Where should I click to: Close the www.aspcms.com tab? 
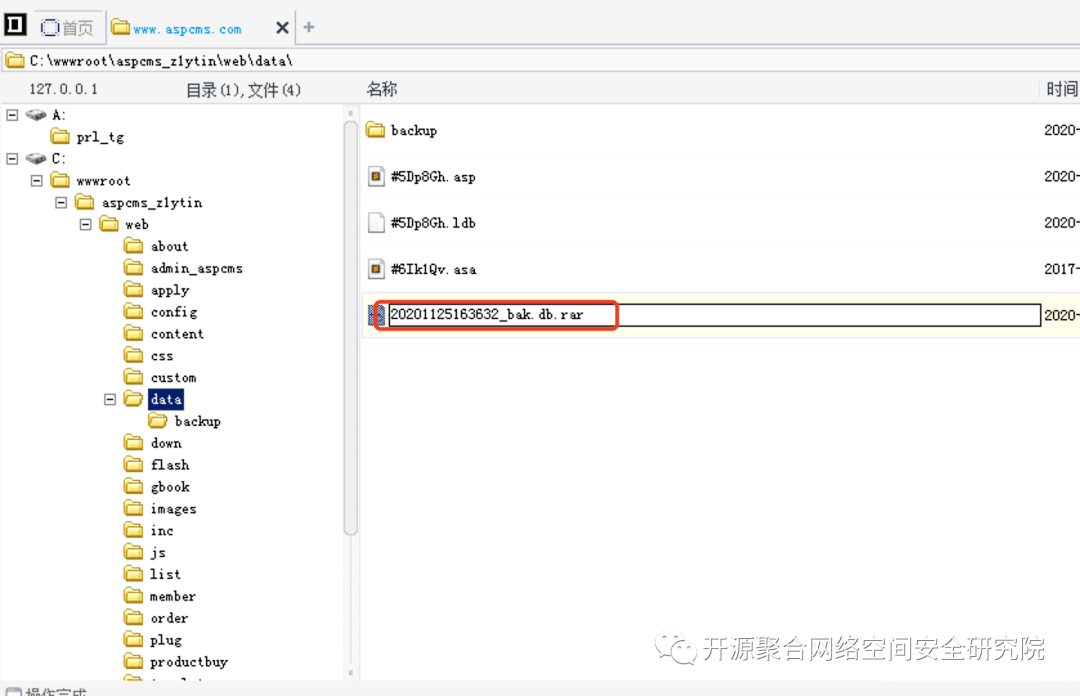click(282, 28)
